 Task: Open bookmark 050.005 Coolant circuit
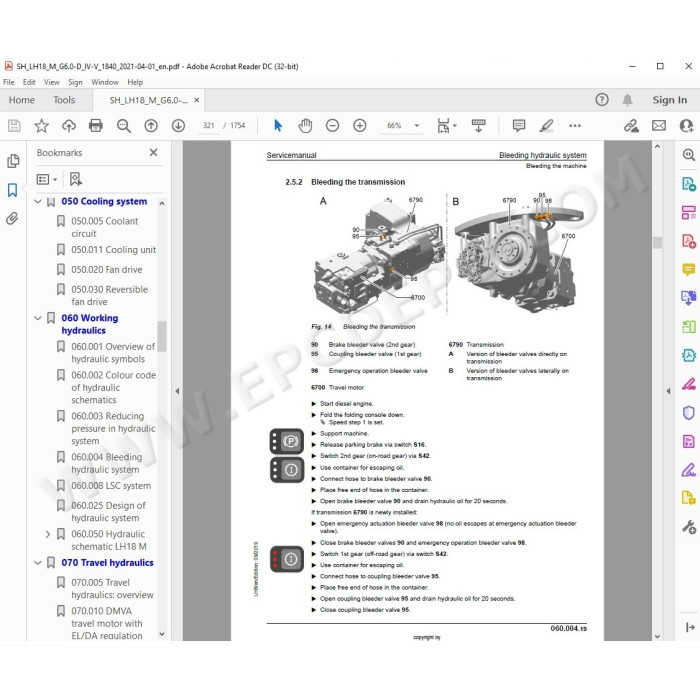point(104,227)
